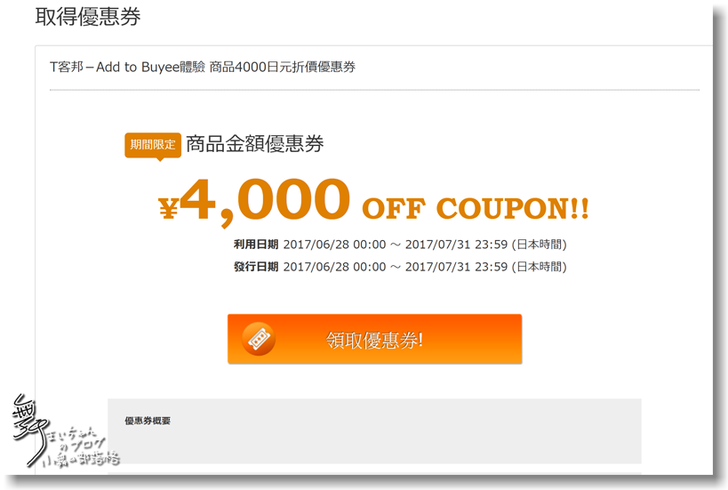Image resolution: width=728 pixels, height=490 pixels.
Task: Click the ticket icon on the orange button
Action: 259,339
